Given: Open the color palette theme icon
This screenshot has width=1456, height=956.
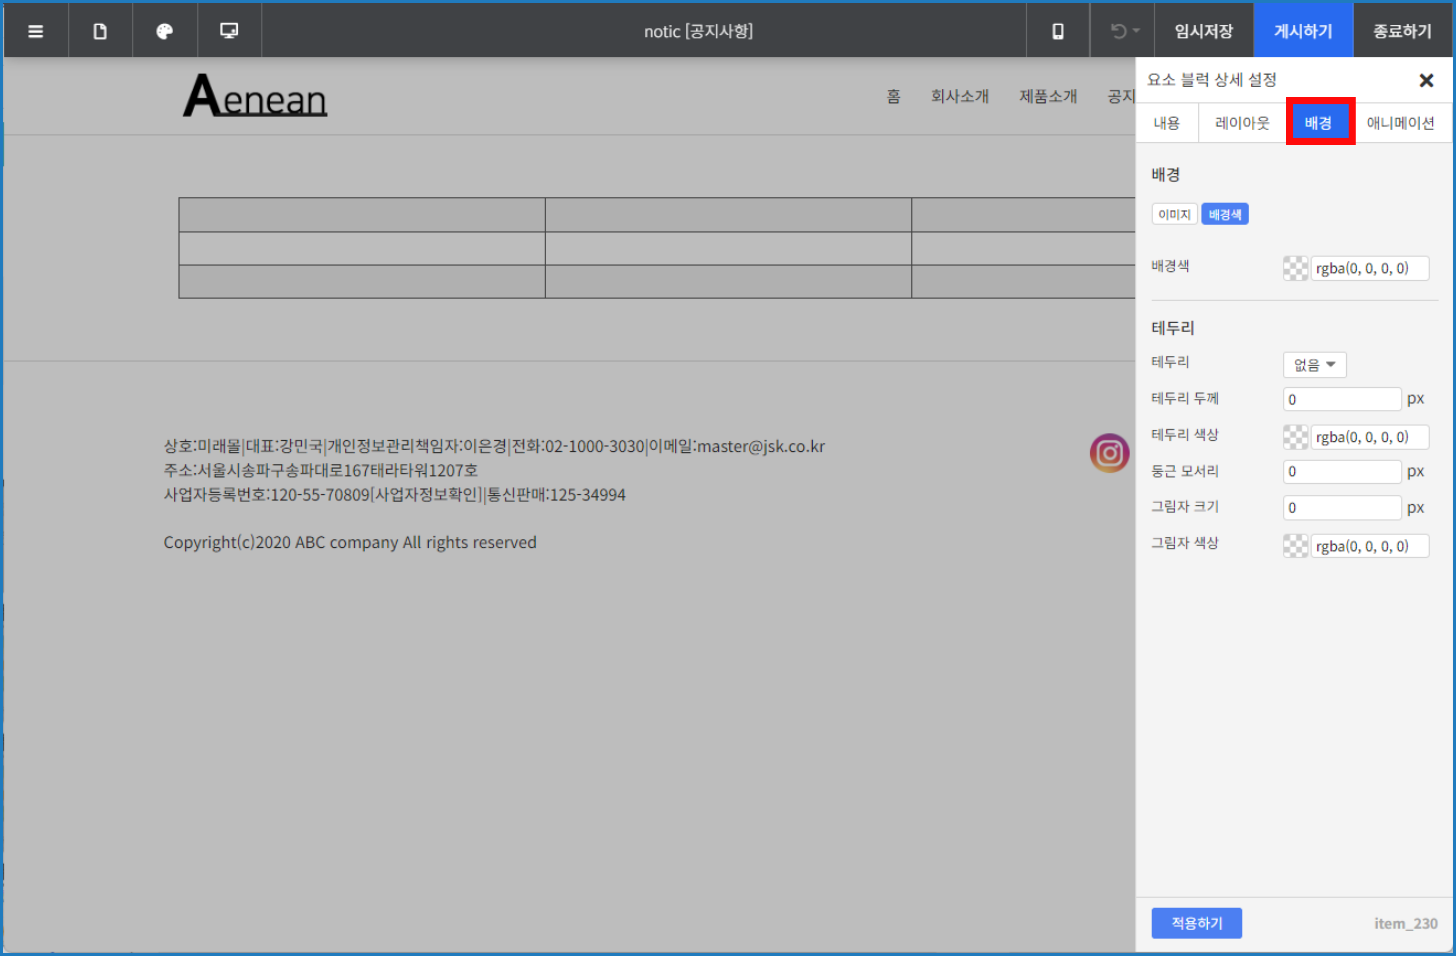Looking at the screenshot, I should [x=165, y=31].
